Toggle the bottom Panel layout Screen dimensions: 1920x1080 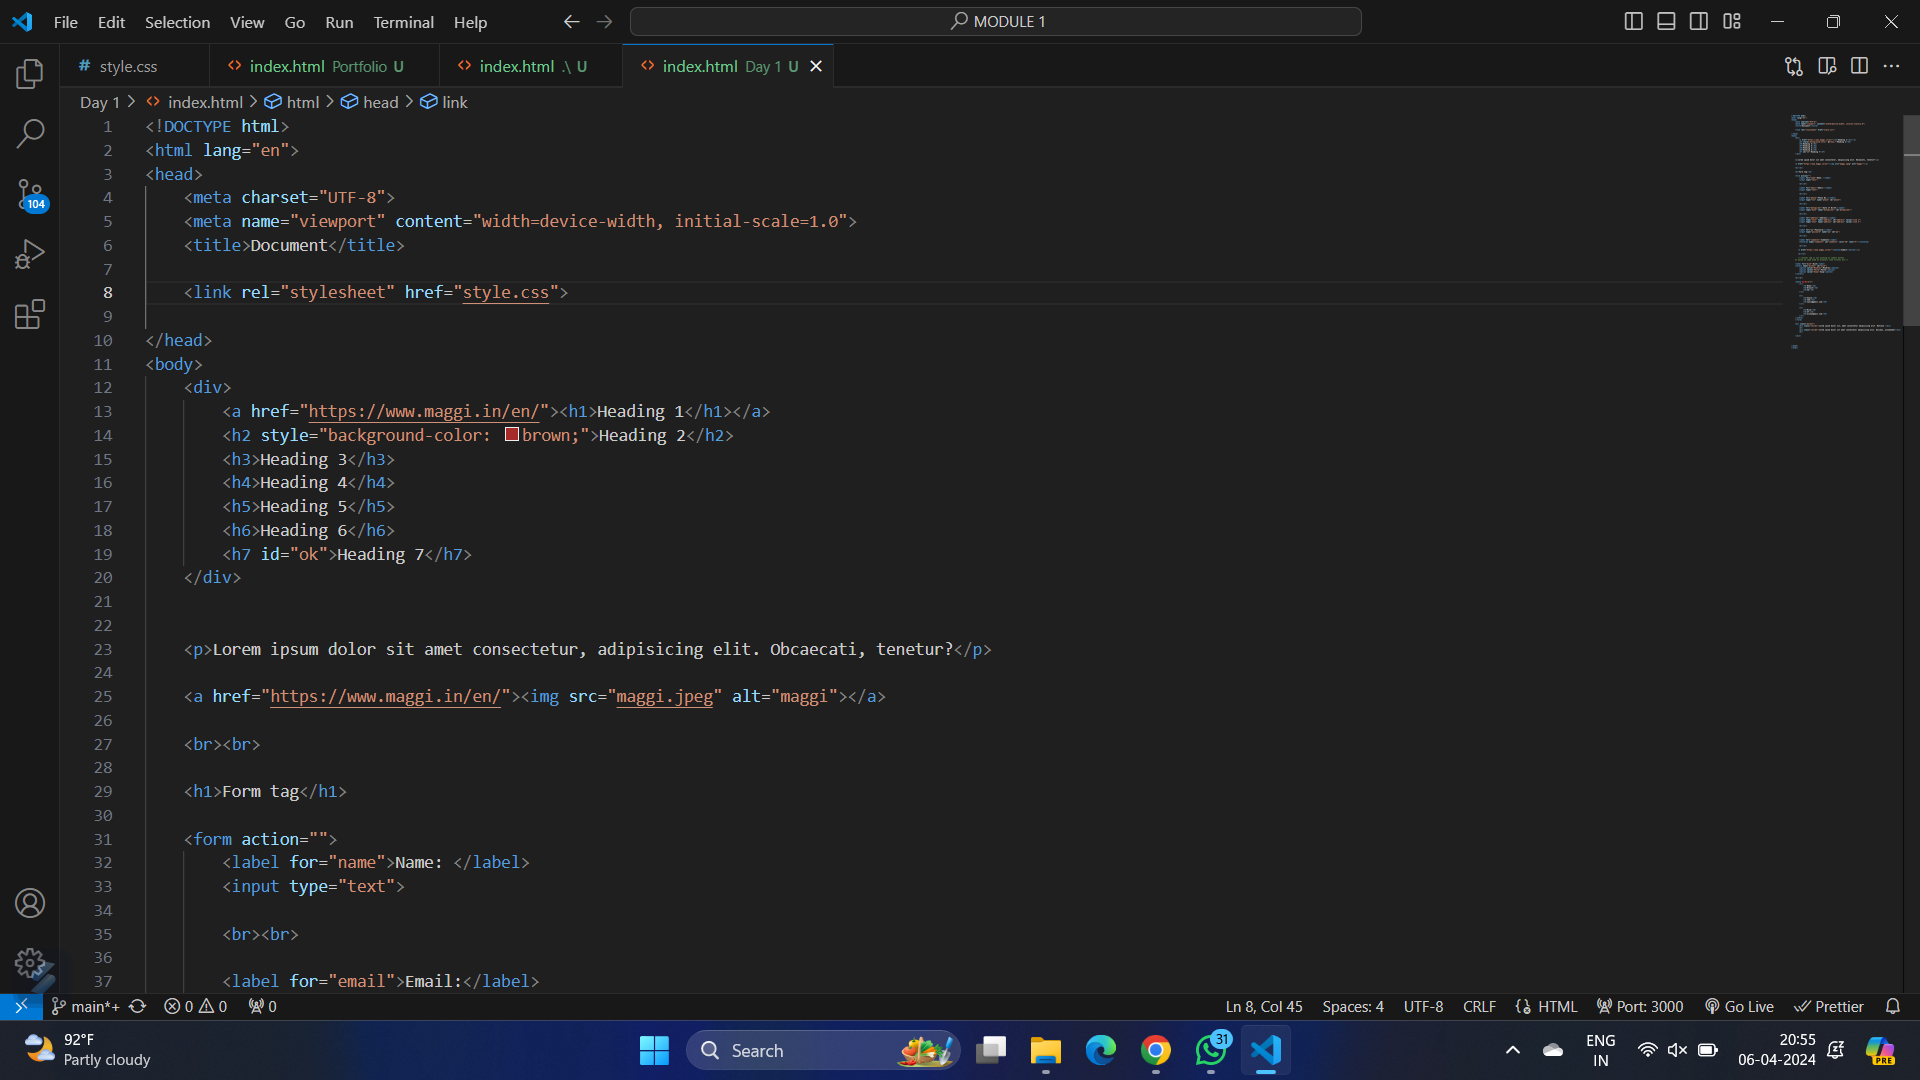1666,21
